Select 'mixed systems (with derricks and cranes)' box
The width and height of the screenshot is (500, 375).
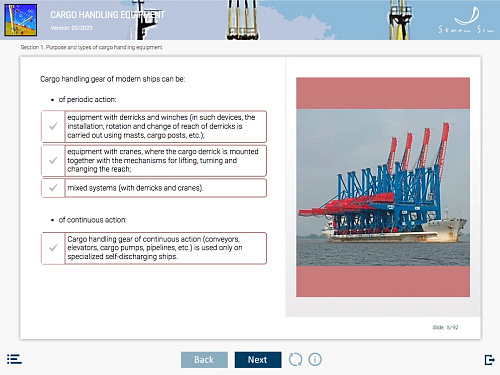point(166,188)
